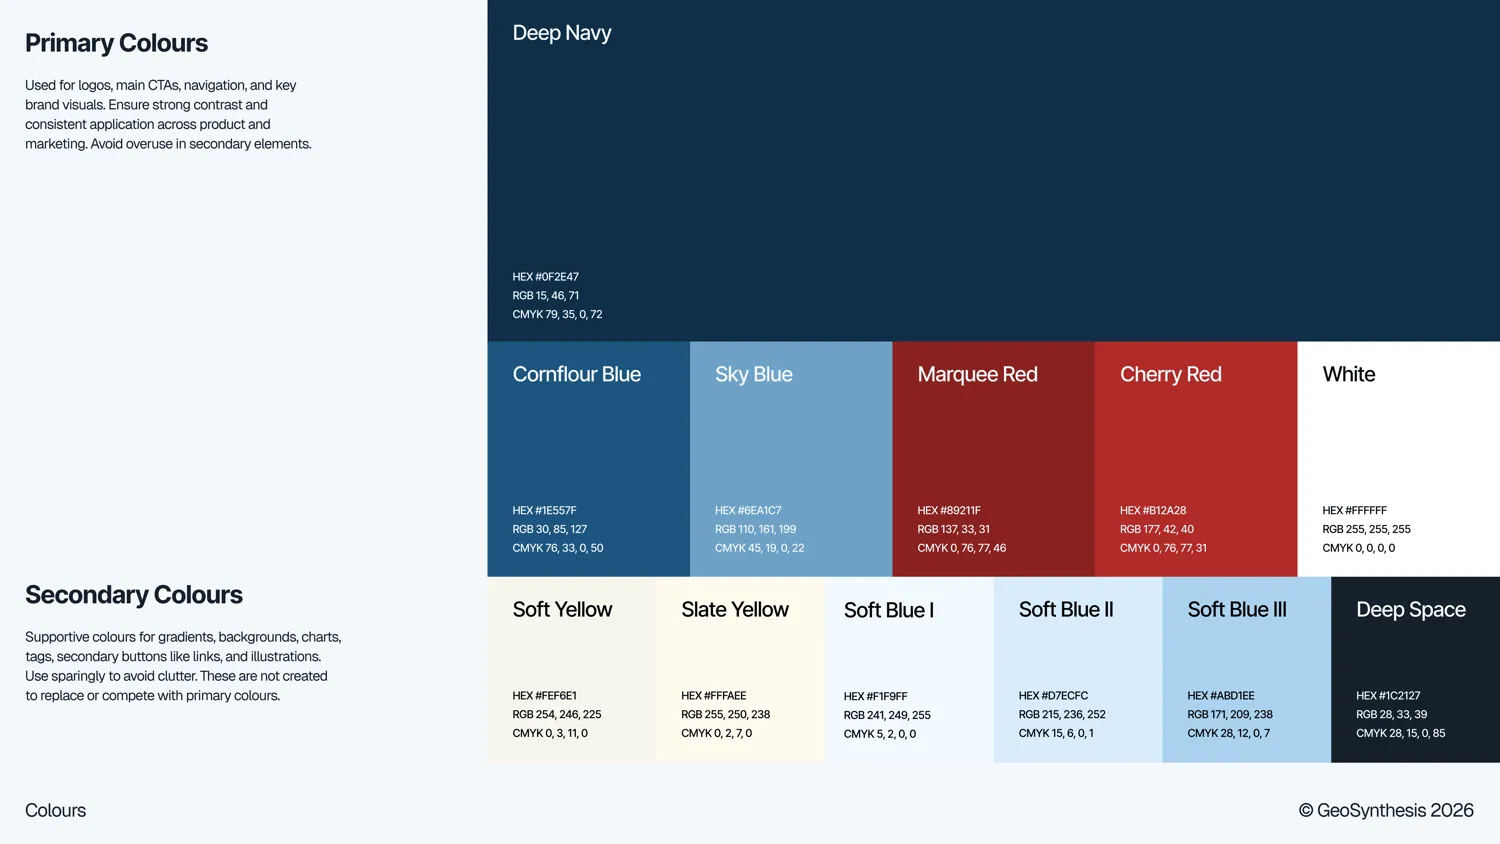1500x844 pixels.
Task: Click the © GeoSynthesis 2026 copyright text
Action: click(x=1386, y=811)
